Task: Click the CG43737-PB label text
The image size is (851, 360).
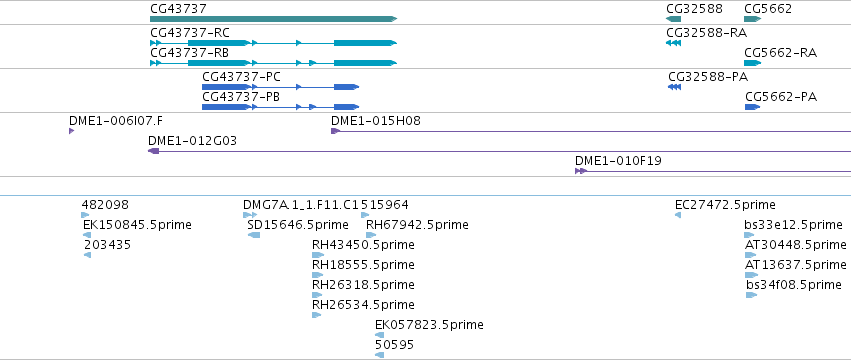Action: 242,97
